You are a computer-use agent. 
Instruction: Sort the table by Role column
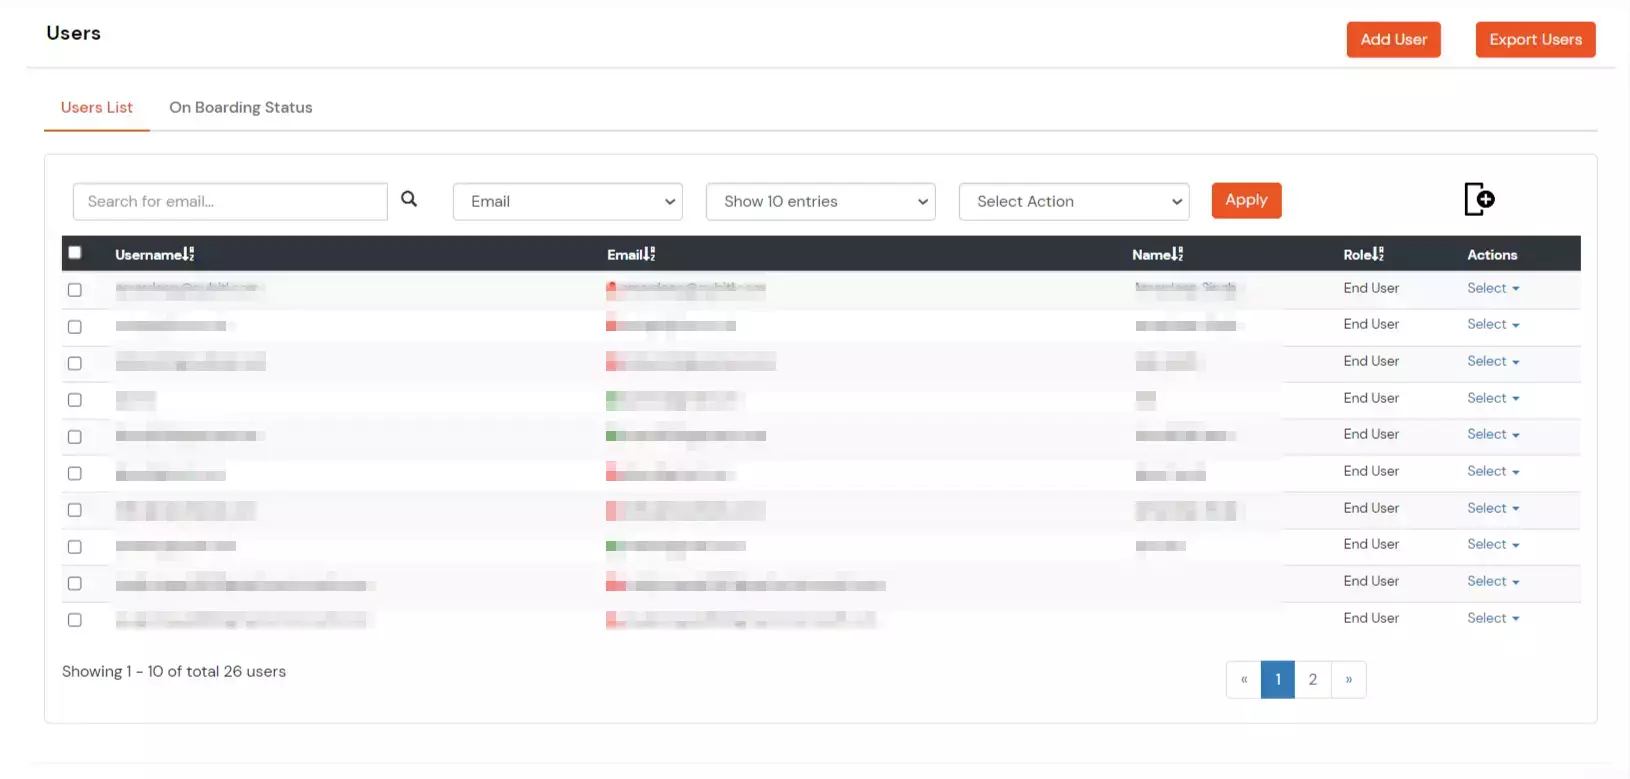1363,254
